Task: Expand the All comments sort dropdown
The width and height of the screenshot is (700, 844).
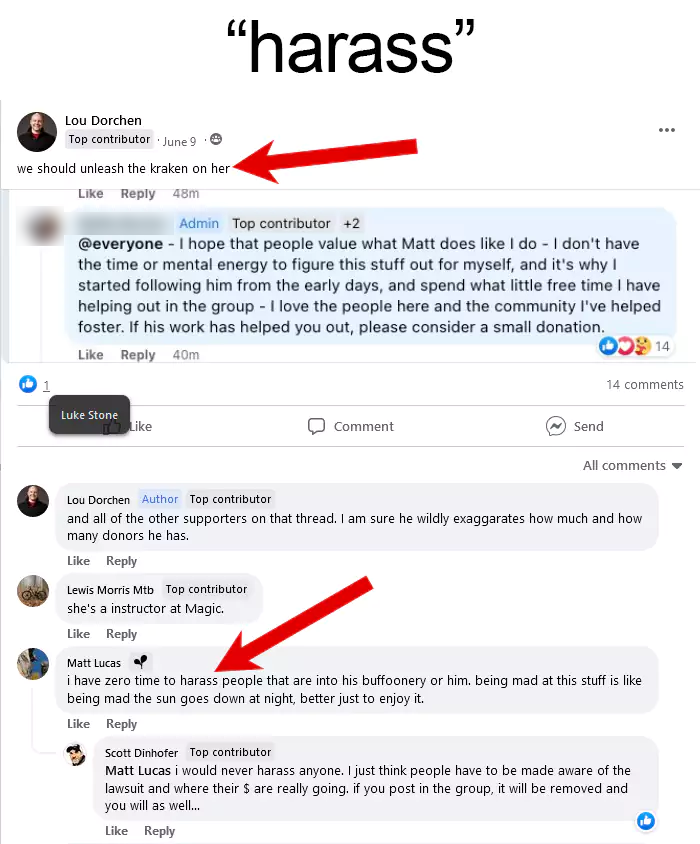Action: (632, 466)
